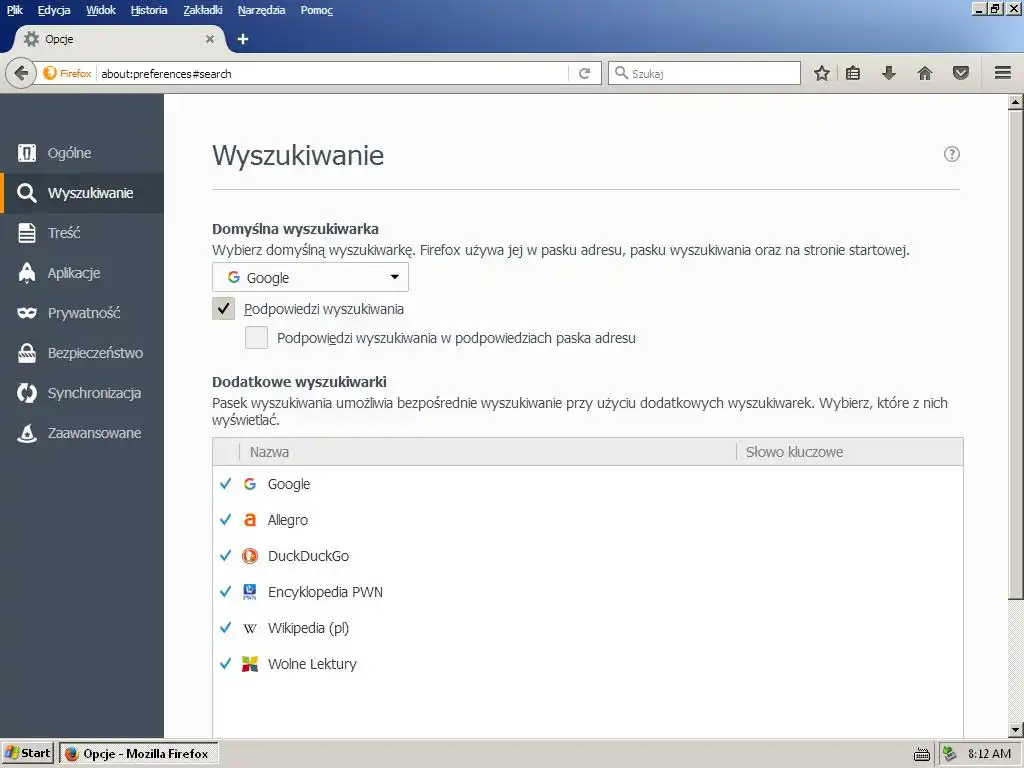Viewport: 1024px width, 768px height.
Task: Select the Allegro engine name text
Action: [287, 520]
